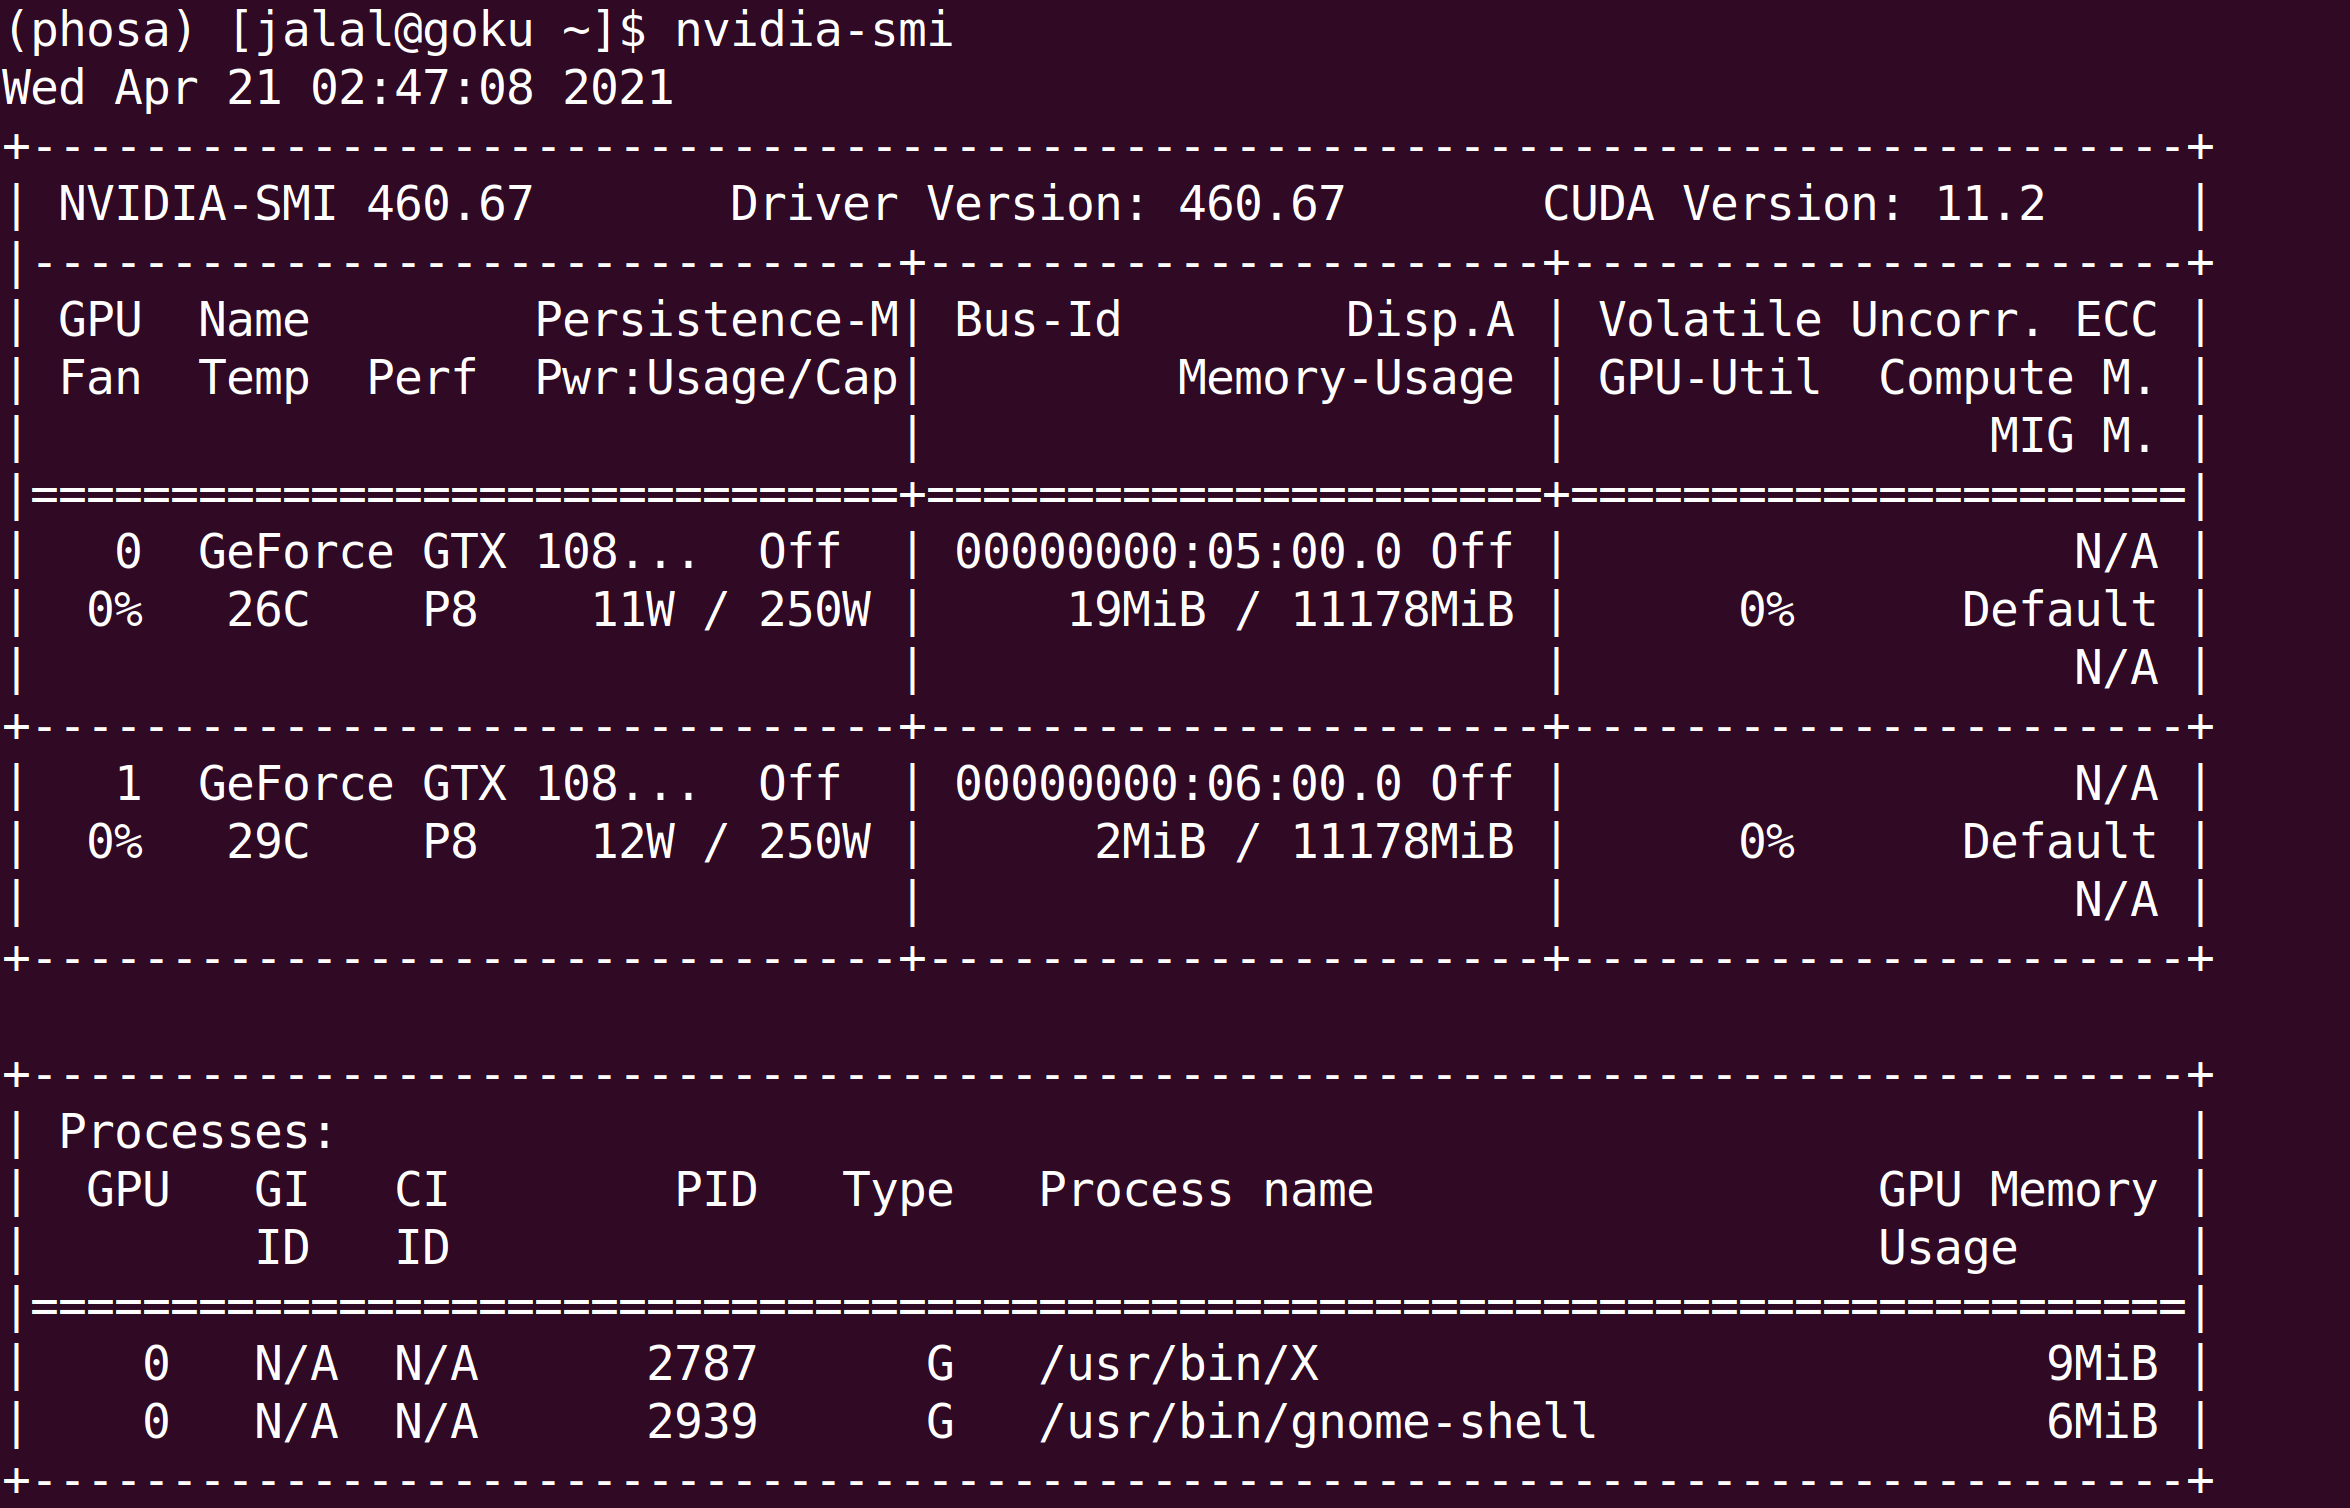Click the Persistence-M column header
This screenshot has width=2350, height=1508.
(716, 320)
